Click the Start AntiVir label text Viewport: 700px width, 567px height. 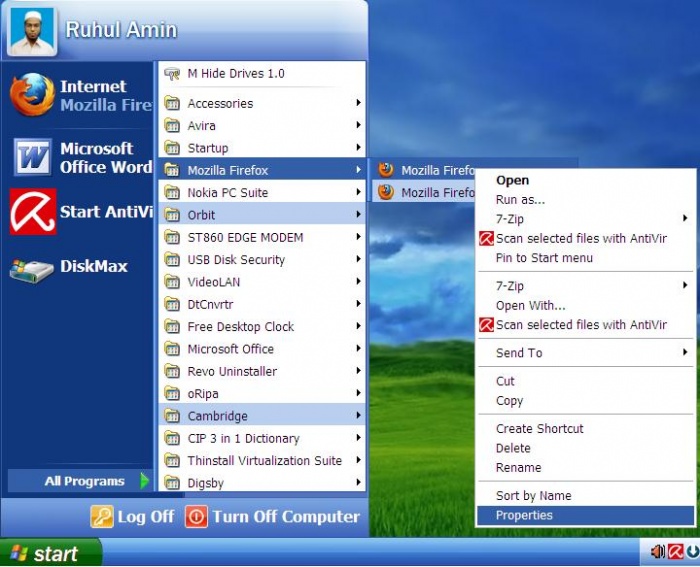tap(106, 212)
